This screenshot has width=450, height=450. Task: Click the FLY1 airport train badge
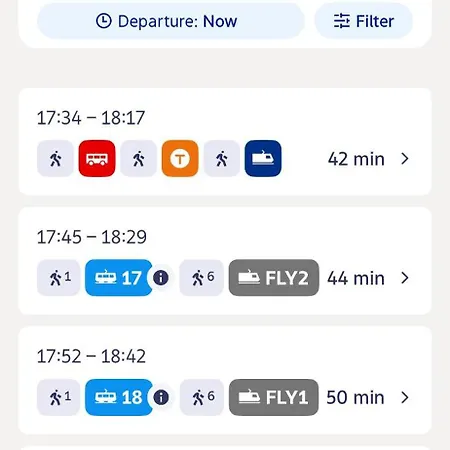[274, 397]
